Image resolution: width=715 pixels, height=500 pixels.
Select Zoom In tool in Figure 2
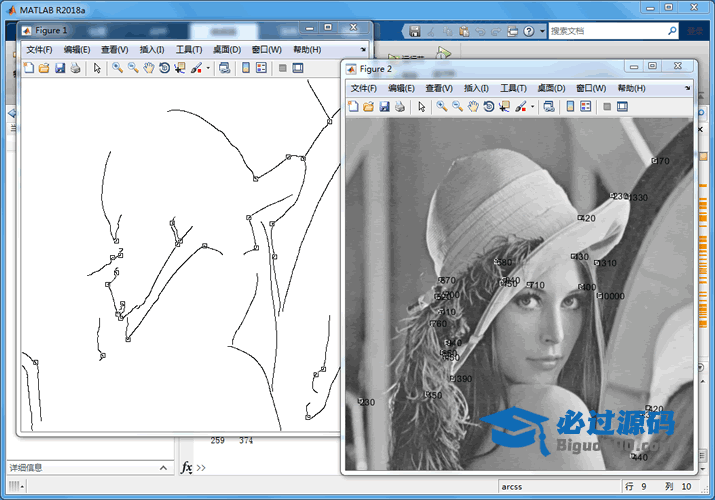coord(442,107)
